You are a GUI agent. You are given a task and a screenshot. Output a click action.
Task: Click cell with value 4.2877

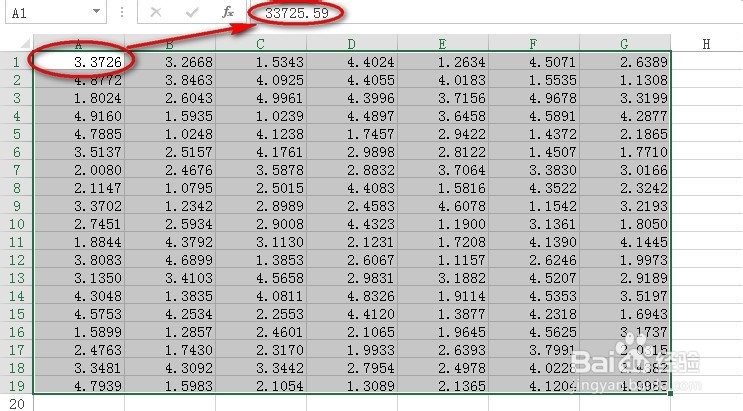tap(625, 116)
